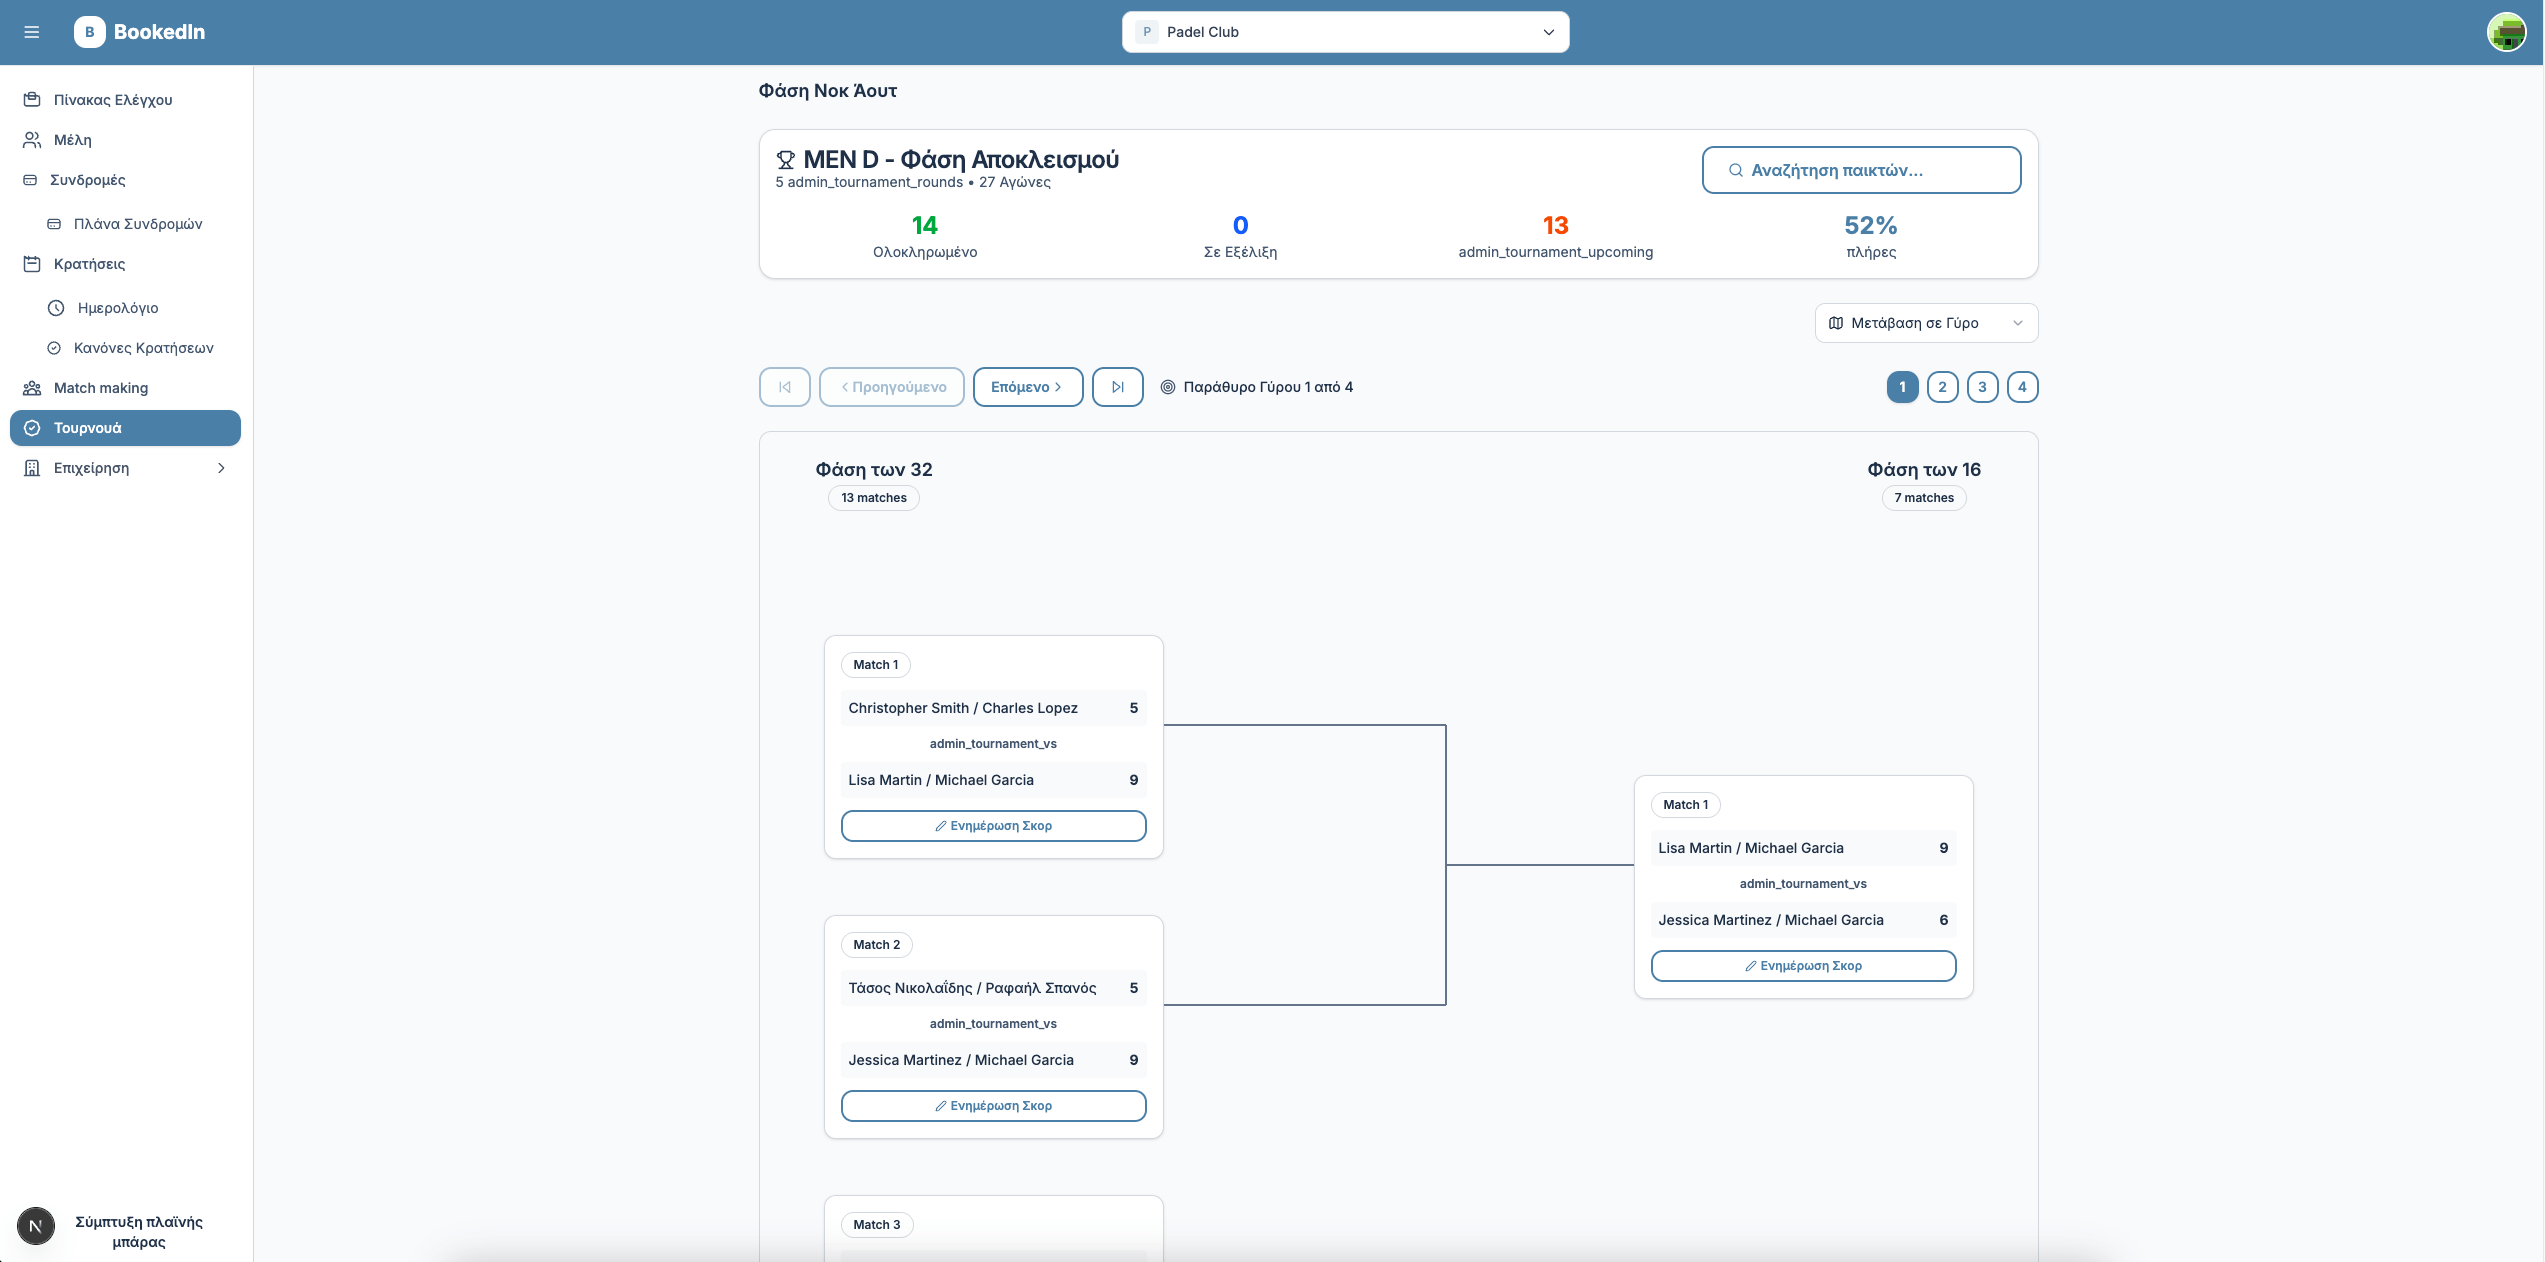Select the Μέλη members icon
Screen dimensions: 2545x1262
pos(31,139)
